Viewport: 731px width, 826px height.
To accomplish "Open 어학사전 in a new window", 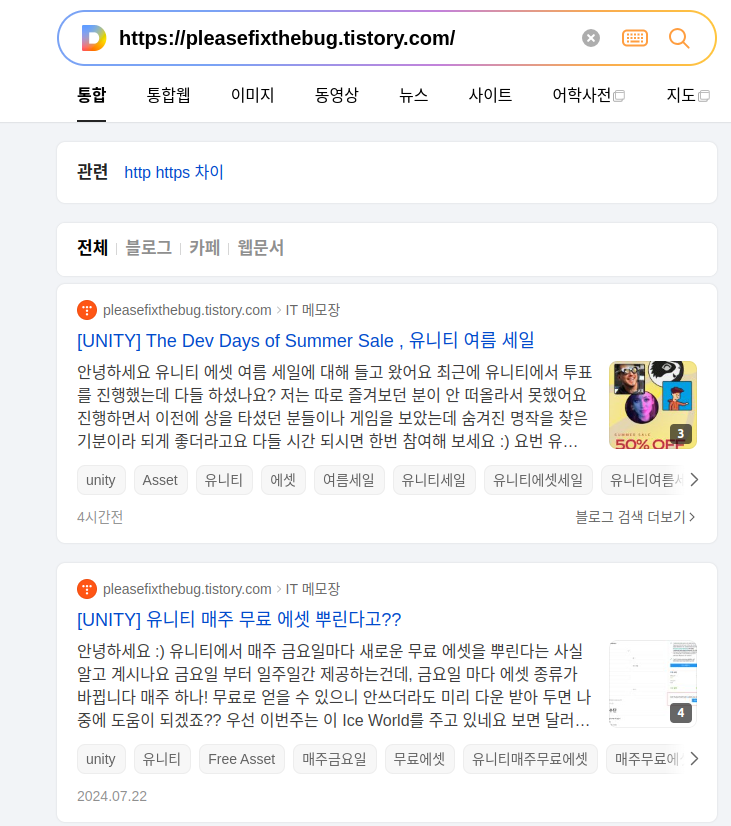I will pos(588,95).
